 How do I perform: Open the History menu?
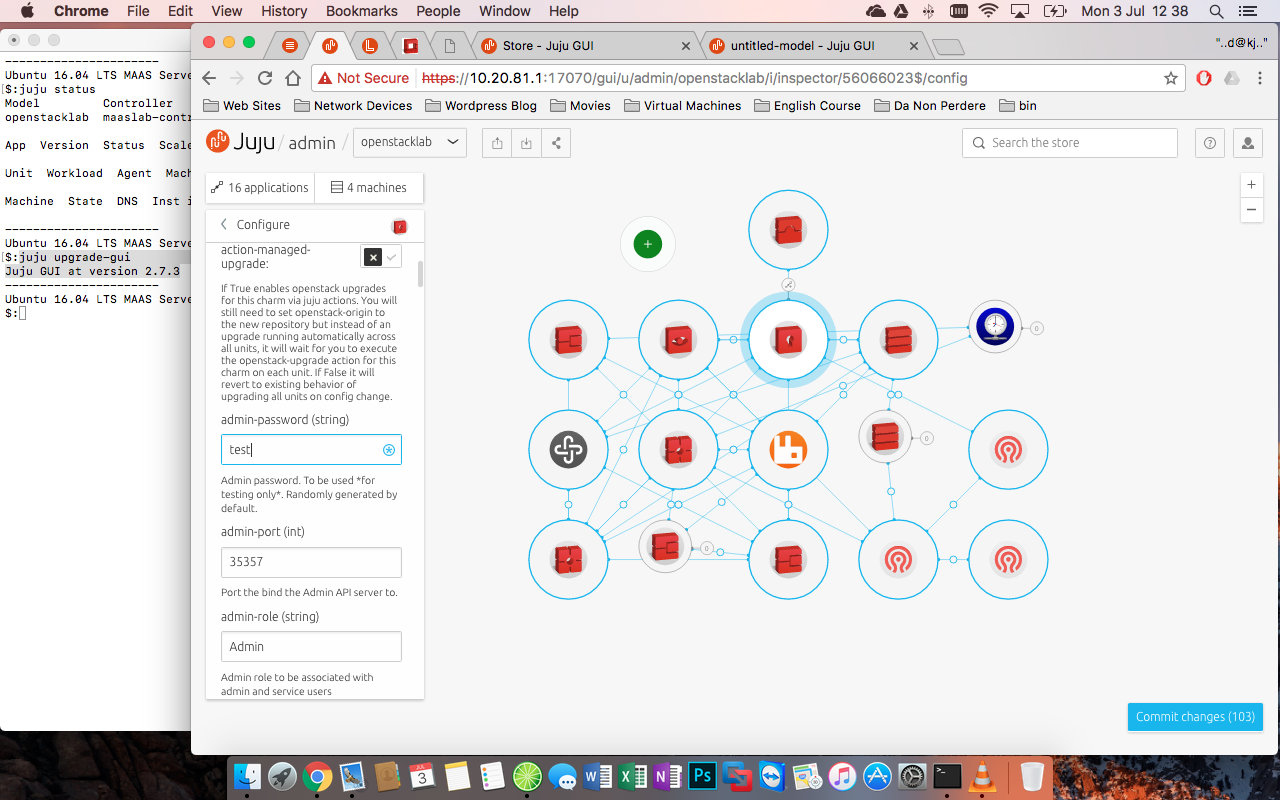284,11
